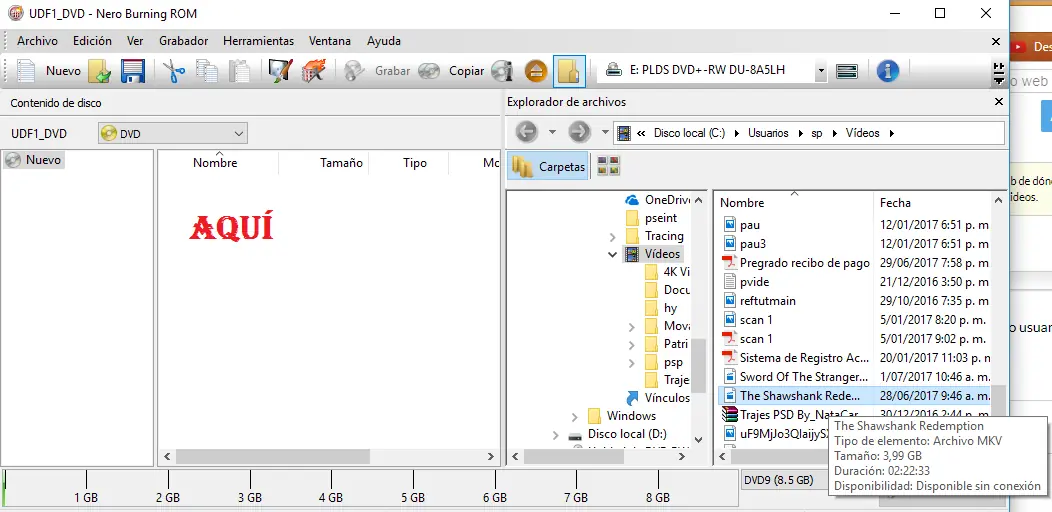Click Usuarios in the path breadcrumb

click(x=768, y=133)
